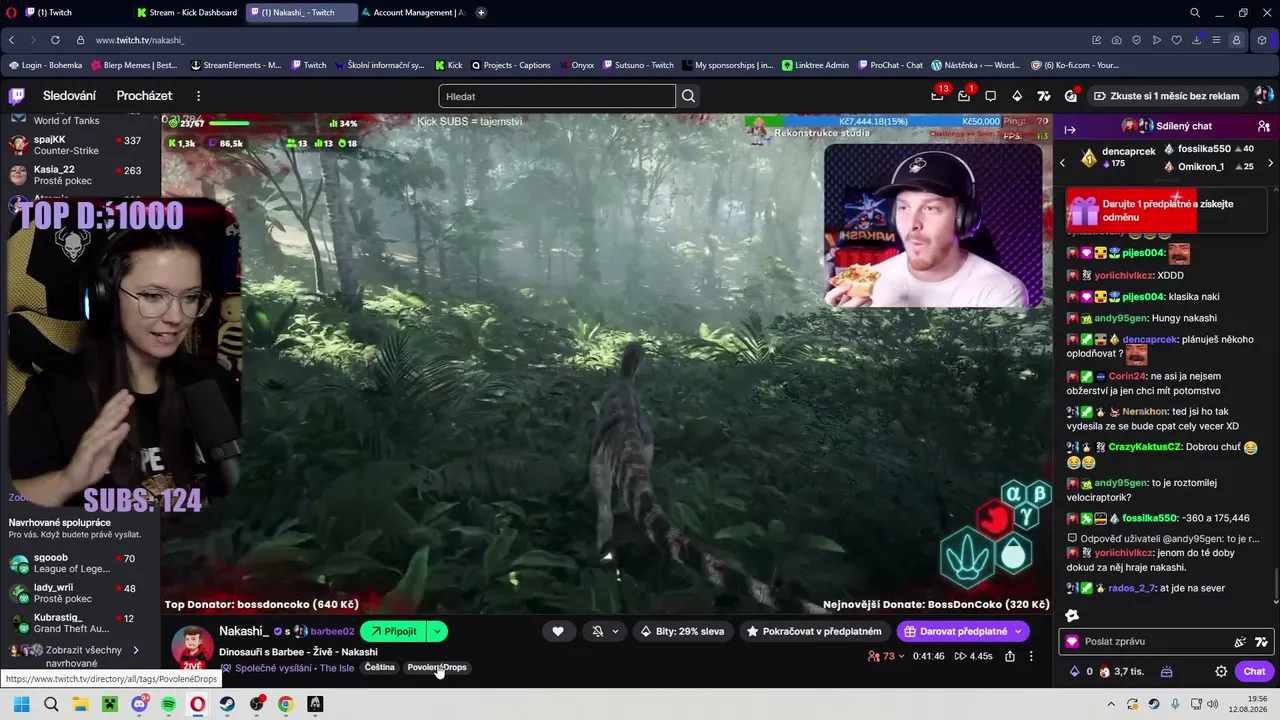Expand the viewer count dropdown

pyautogui.click(x=901, y=656)
